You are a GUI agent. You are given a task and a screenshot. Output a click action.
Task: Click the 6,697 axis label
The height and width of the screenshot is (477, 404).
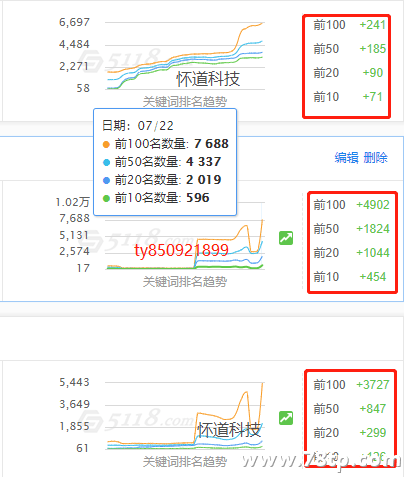pyautogui.click(x=75, y=22)
